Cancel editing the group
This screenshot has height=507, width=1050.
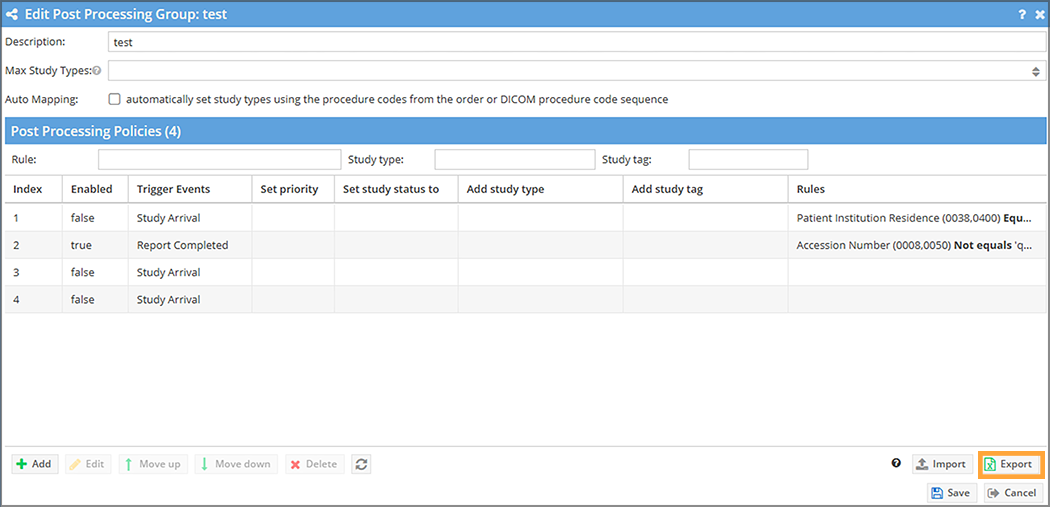click(x=1012, y=493)
